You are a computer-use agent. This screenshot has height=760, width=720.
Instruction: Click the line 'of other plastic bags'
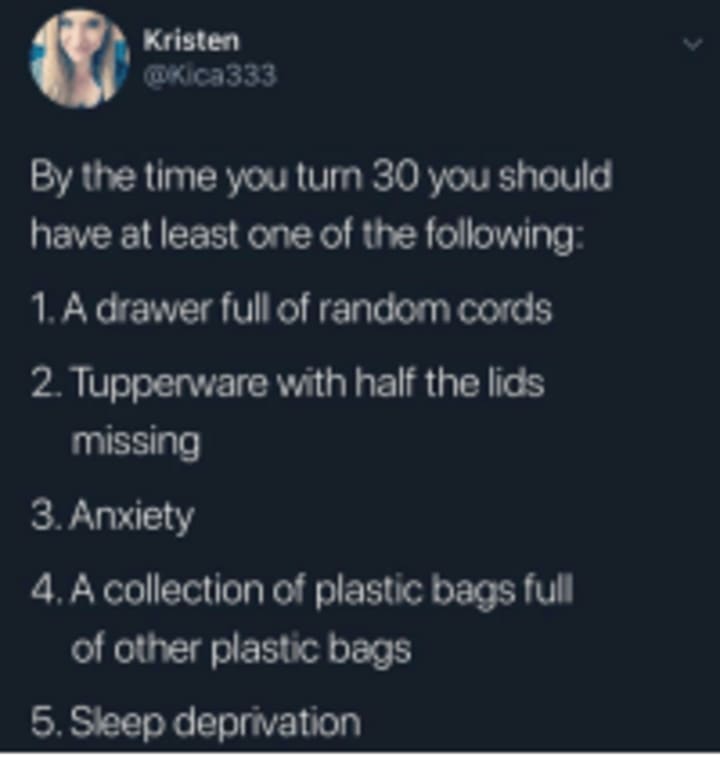(241, 650)
